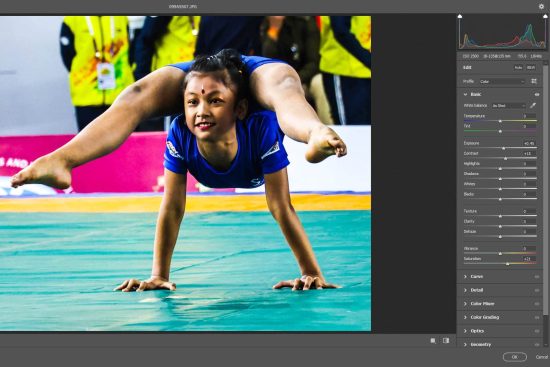
Task: Click the Blacks slider handle
Action: point(500,199)
